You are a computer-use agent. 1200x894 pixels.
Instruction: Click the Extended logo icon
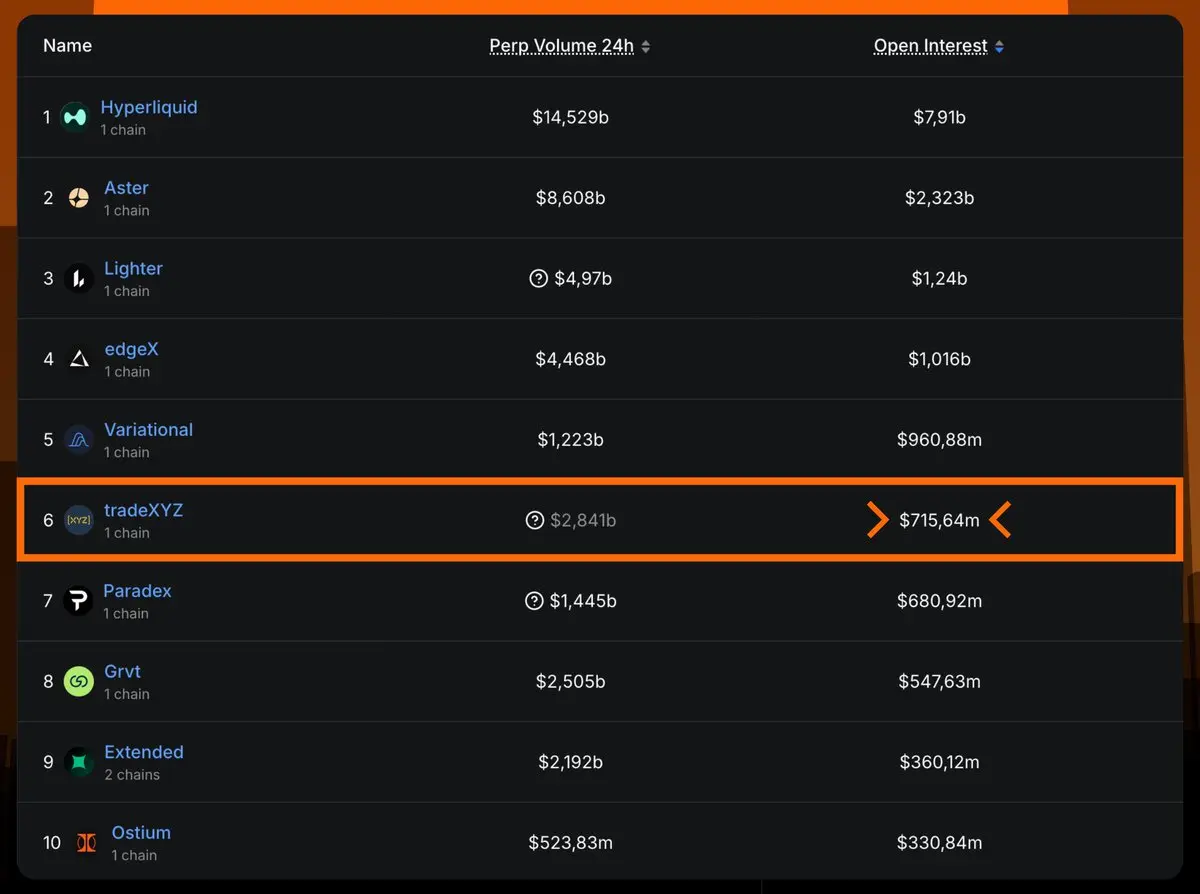pos(79,762)
